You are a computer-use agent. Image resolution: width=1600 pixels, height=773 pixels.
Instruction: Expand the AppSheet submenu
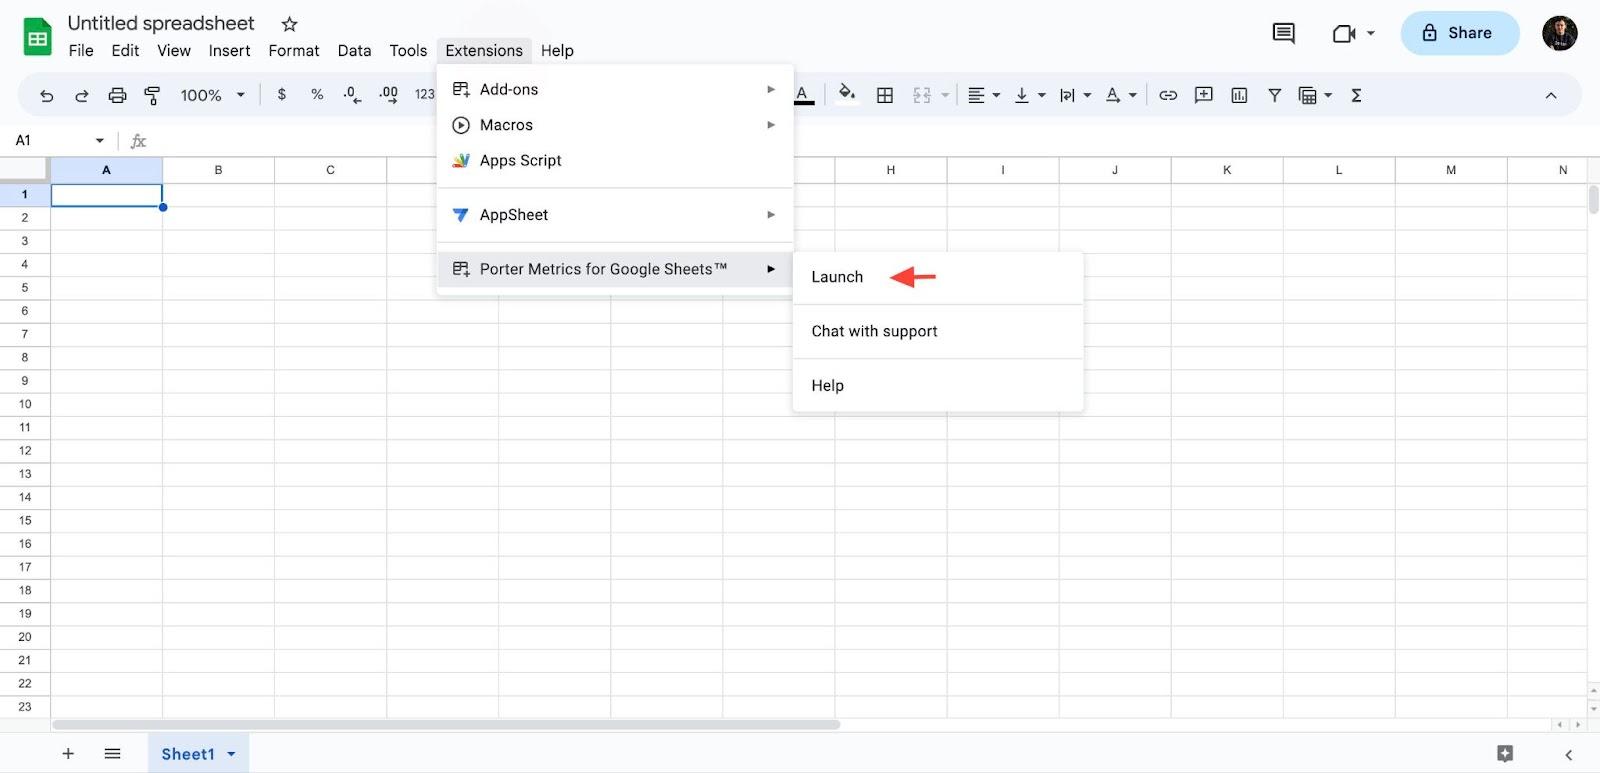click(615, 214)
